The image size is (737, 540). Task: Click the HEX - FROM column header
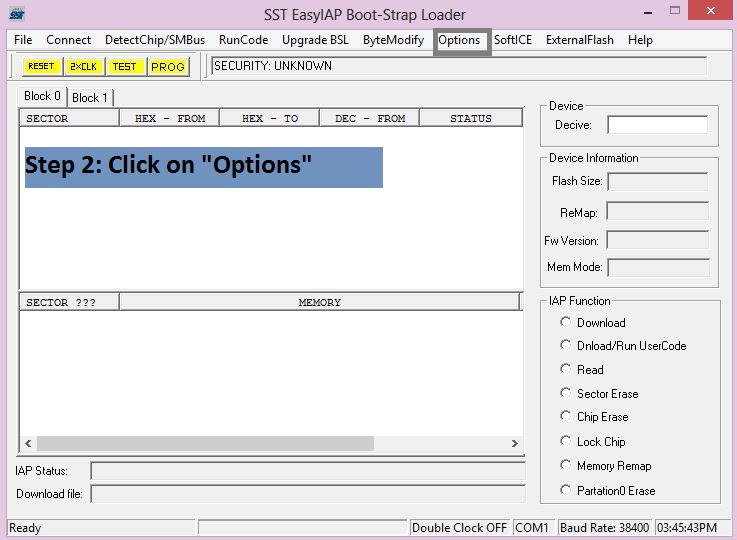pos(170,118)
